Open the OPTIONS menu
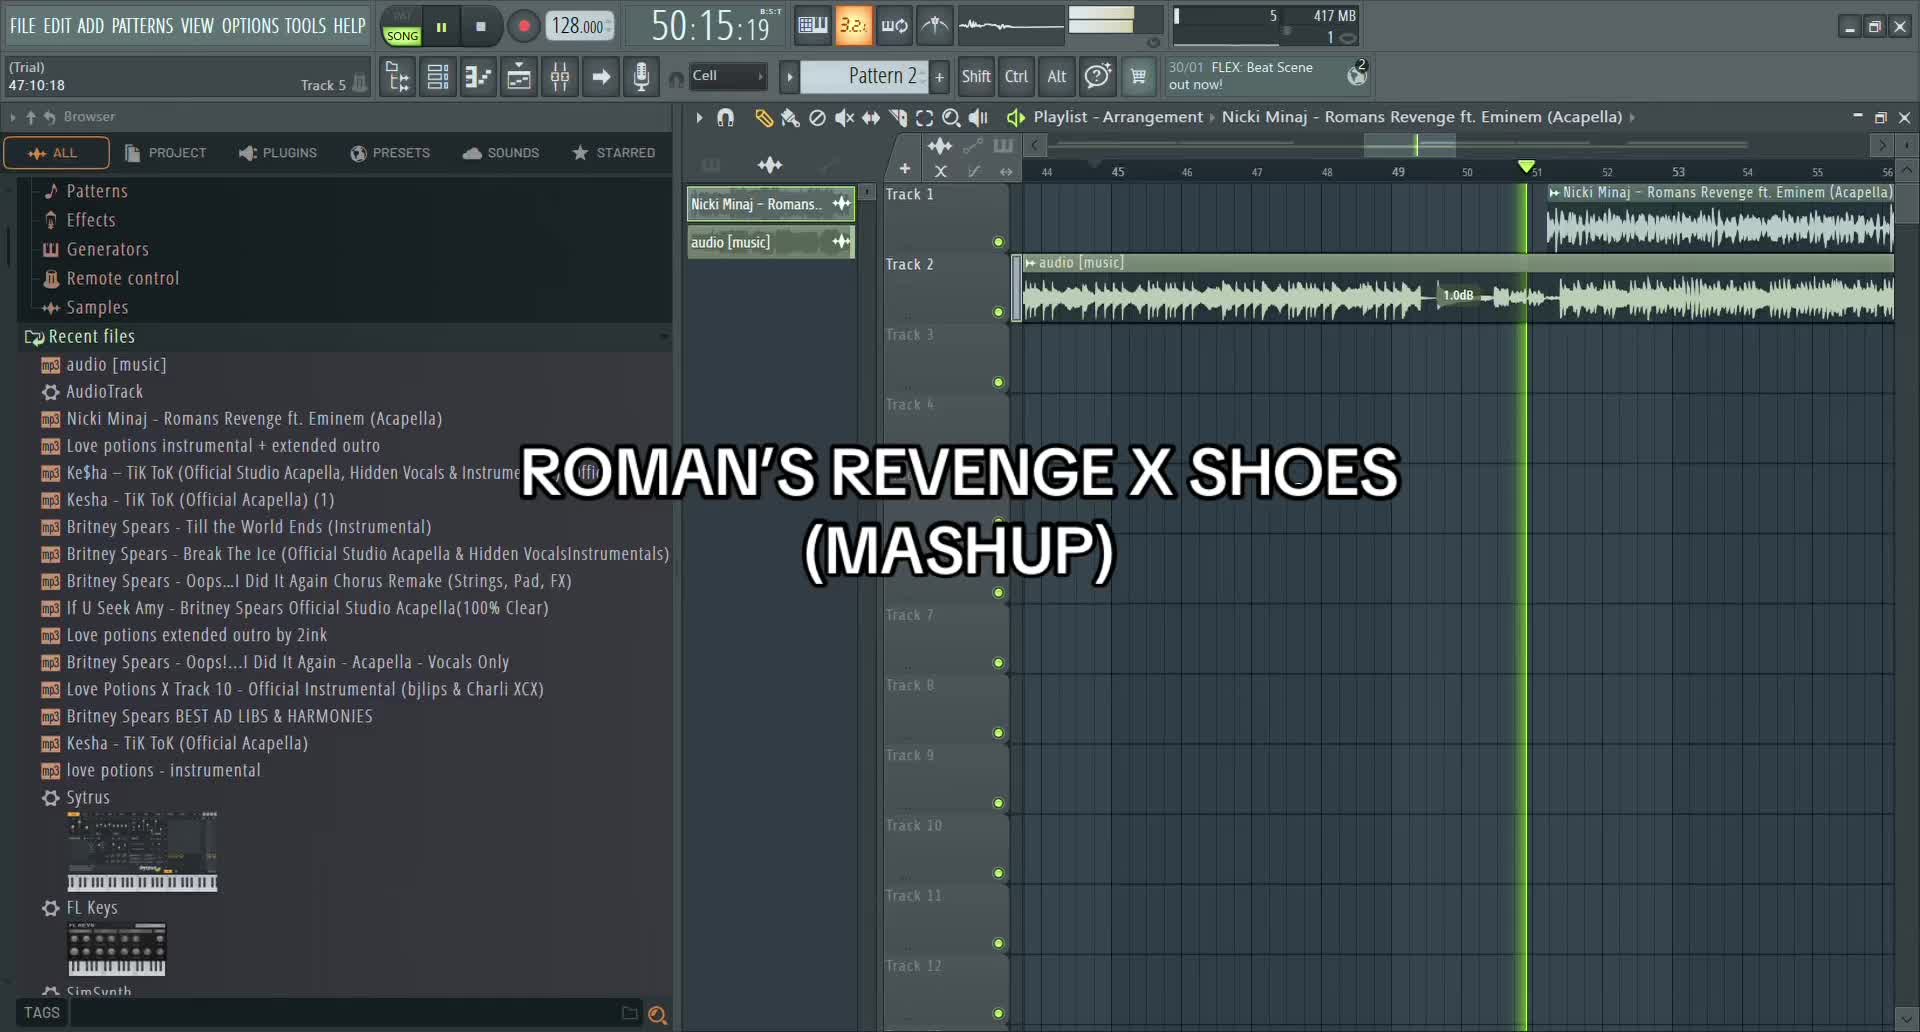The height and width of the screenshot is (1032, 1920). [x=250, y=26]
